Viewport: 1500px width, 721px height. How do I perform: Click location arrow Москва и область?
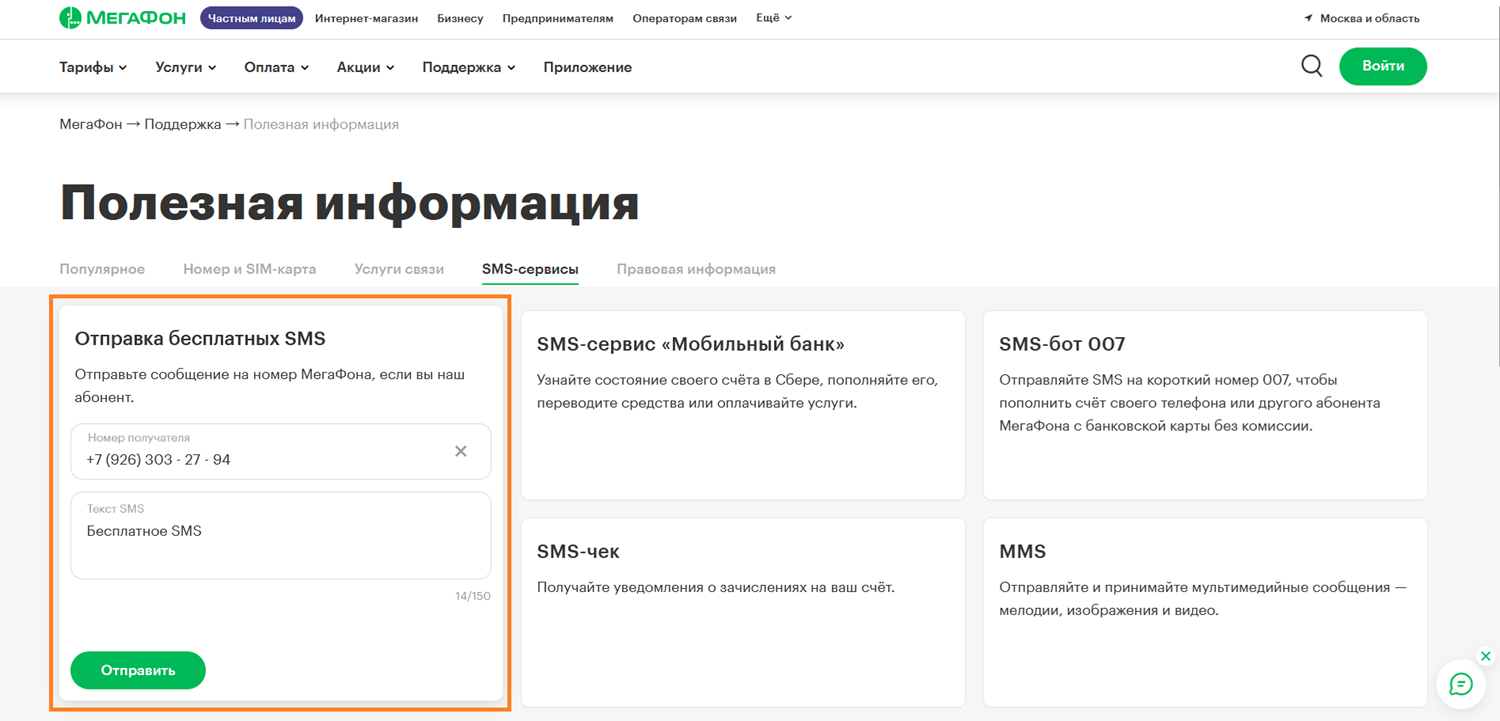coord(1362,18)
